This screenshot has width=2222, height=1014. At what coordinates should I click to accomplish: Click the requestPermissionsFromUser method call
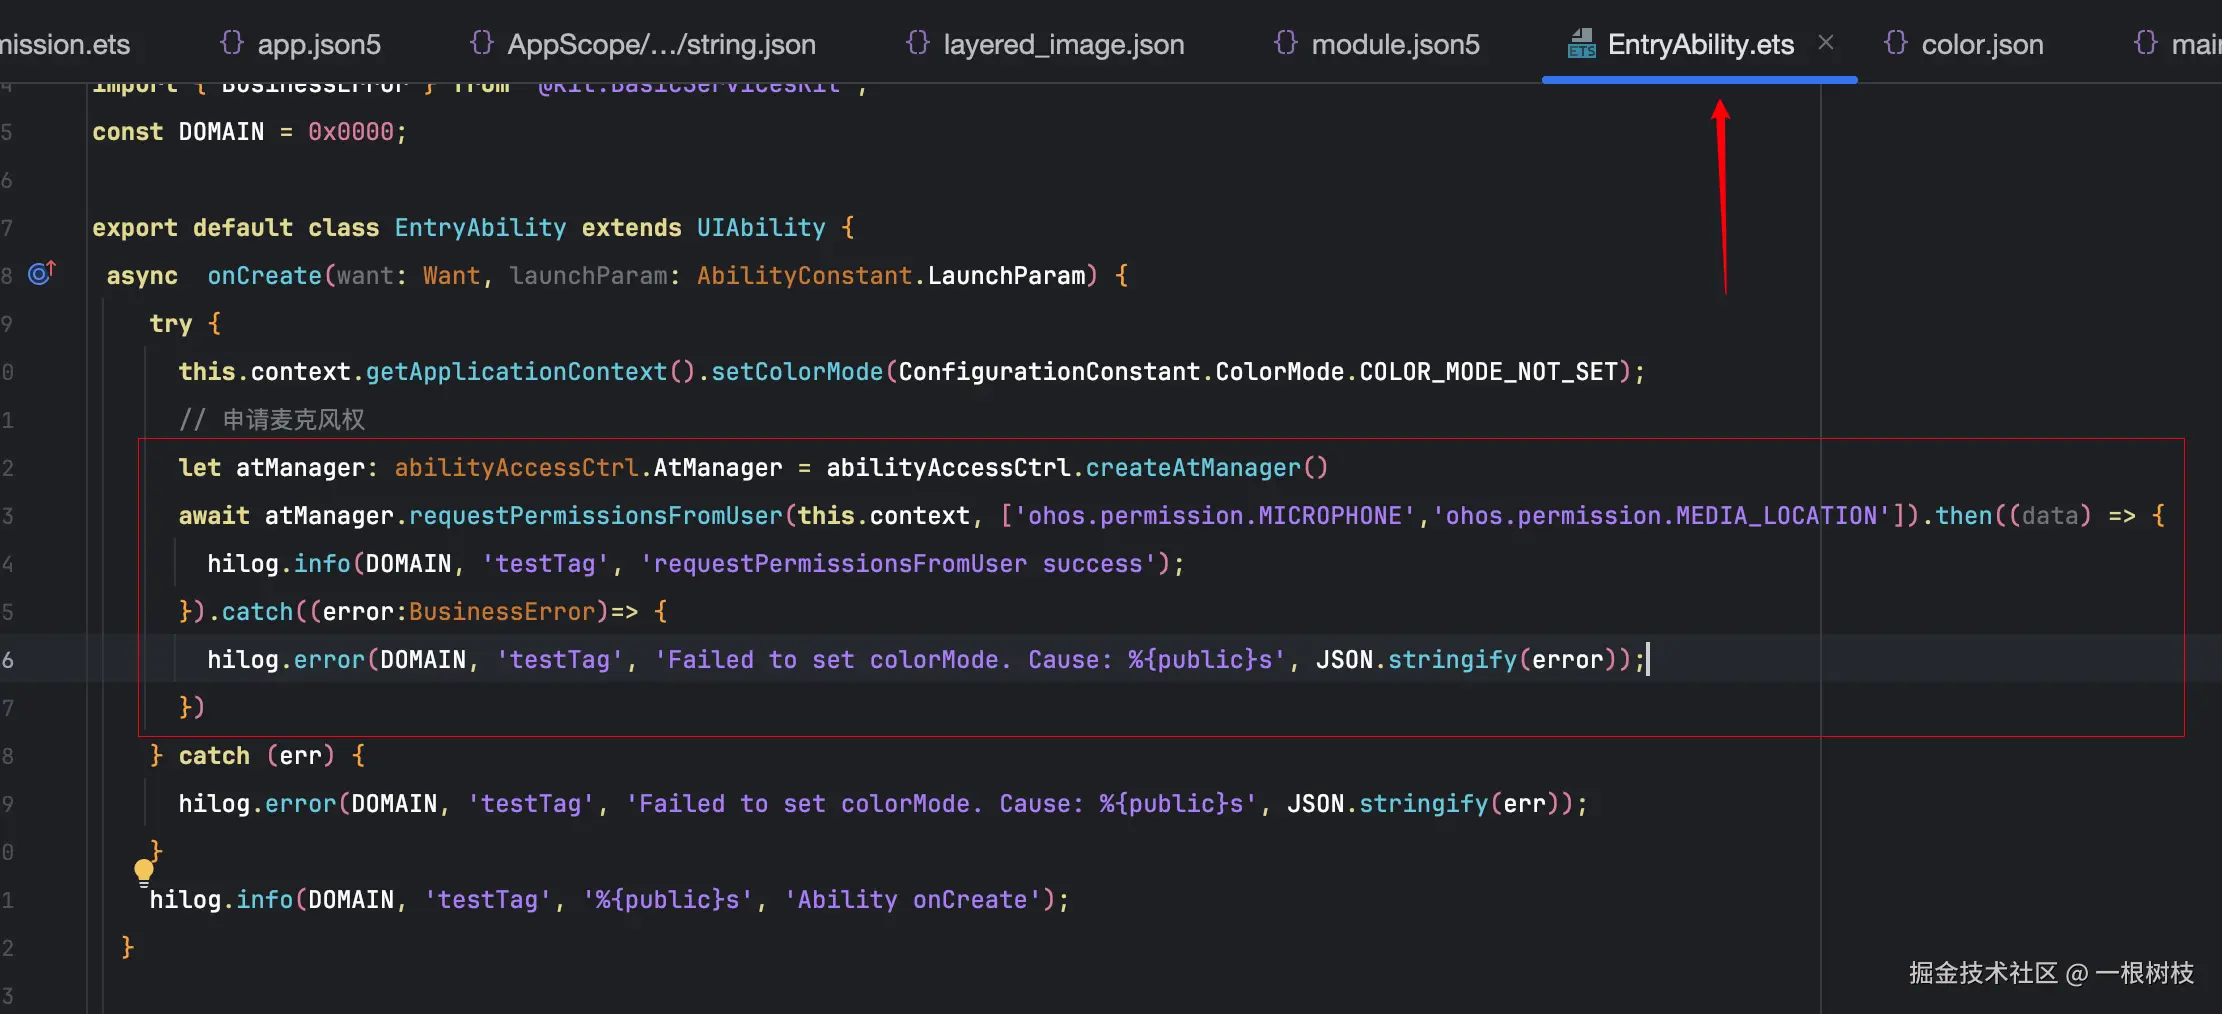tap(596, 516)
